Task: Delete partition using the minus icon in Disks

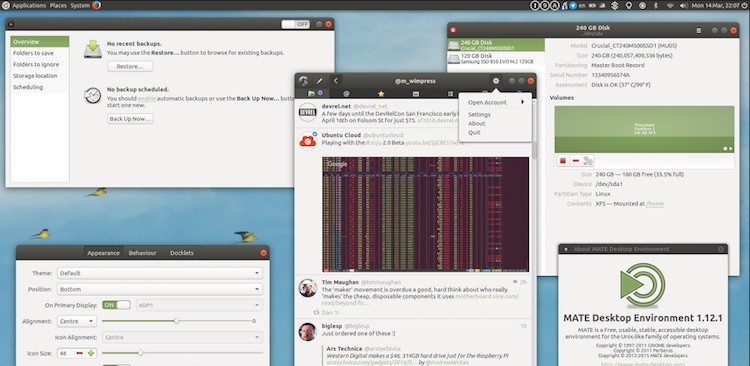Action: coord(575,161)
